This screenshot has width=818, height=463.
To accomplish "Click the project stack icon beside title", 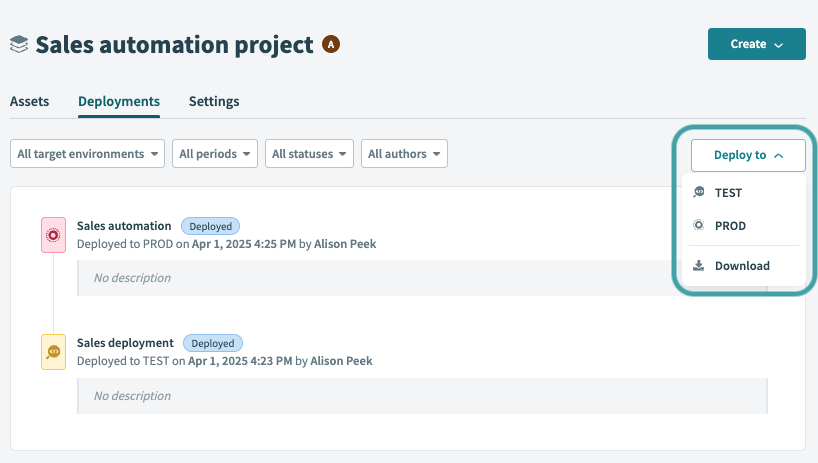I will tap(19, 44).
